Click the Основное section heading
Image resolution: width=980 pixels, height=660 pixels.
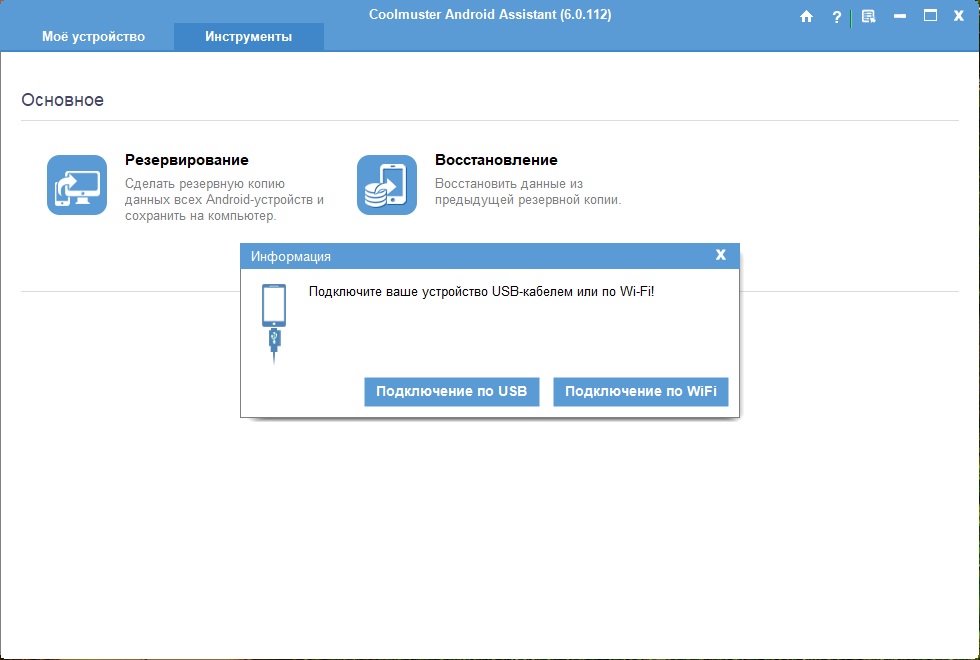(62, 100)
